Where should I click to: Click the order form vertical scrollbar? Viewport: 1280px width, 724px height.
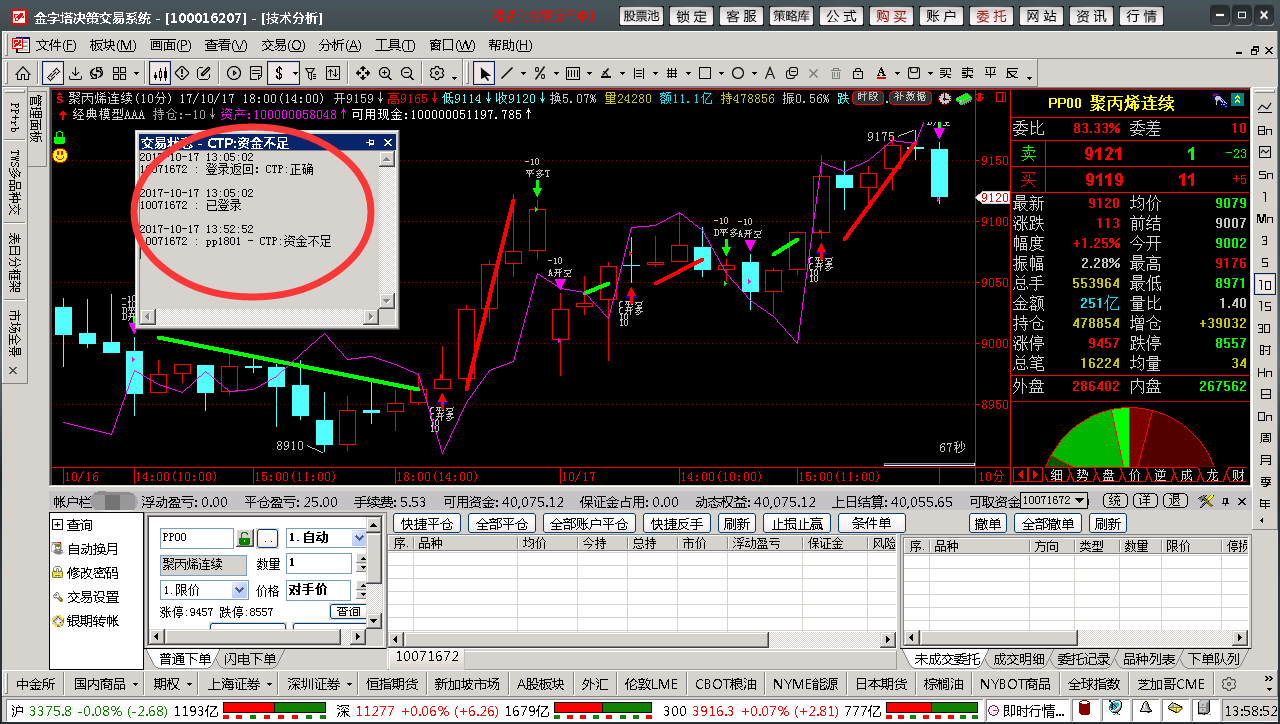point(374,573)
